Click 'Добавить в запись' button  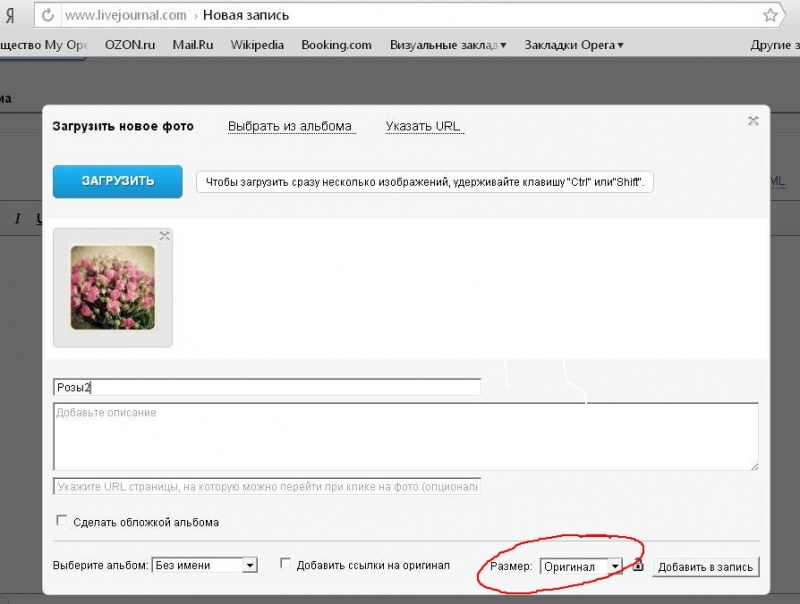pyautogui.click(x=706, y=567)
